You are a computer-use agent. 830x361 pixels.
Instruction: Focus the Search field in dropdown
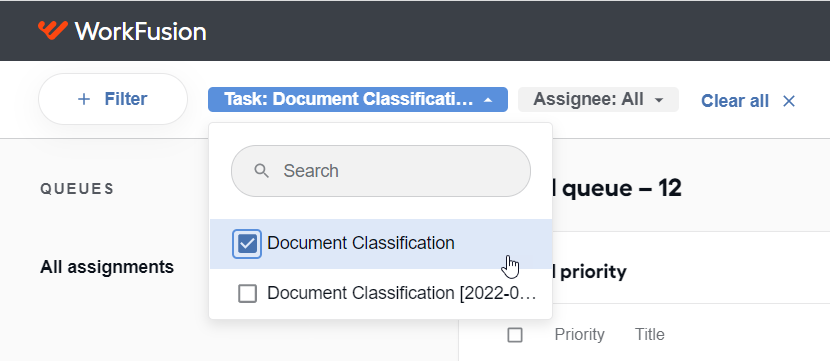click(x=381, y=171)
